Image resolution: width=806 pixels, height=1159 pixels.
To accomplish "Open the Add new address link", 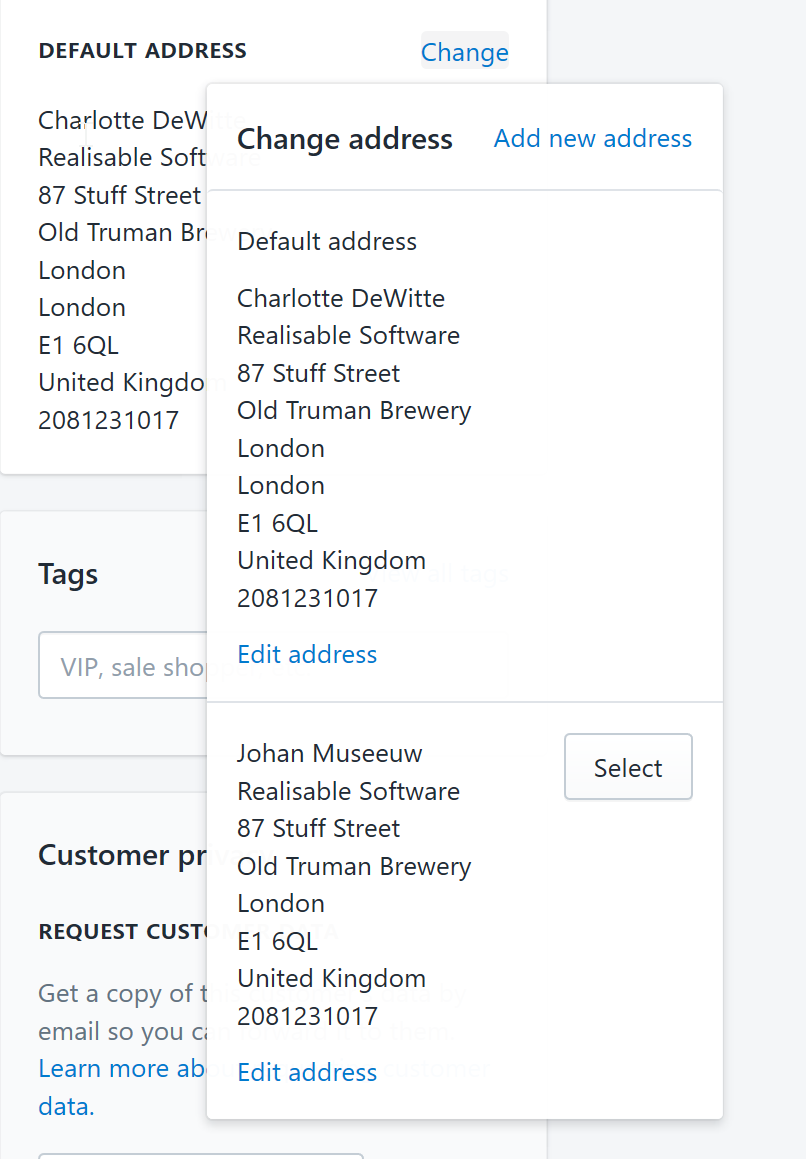I will click(592, 138).
